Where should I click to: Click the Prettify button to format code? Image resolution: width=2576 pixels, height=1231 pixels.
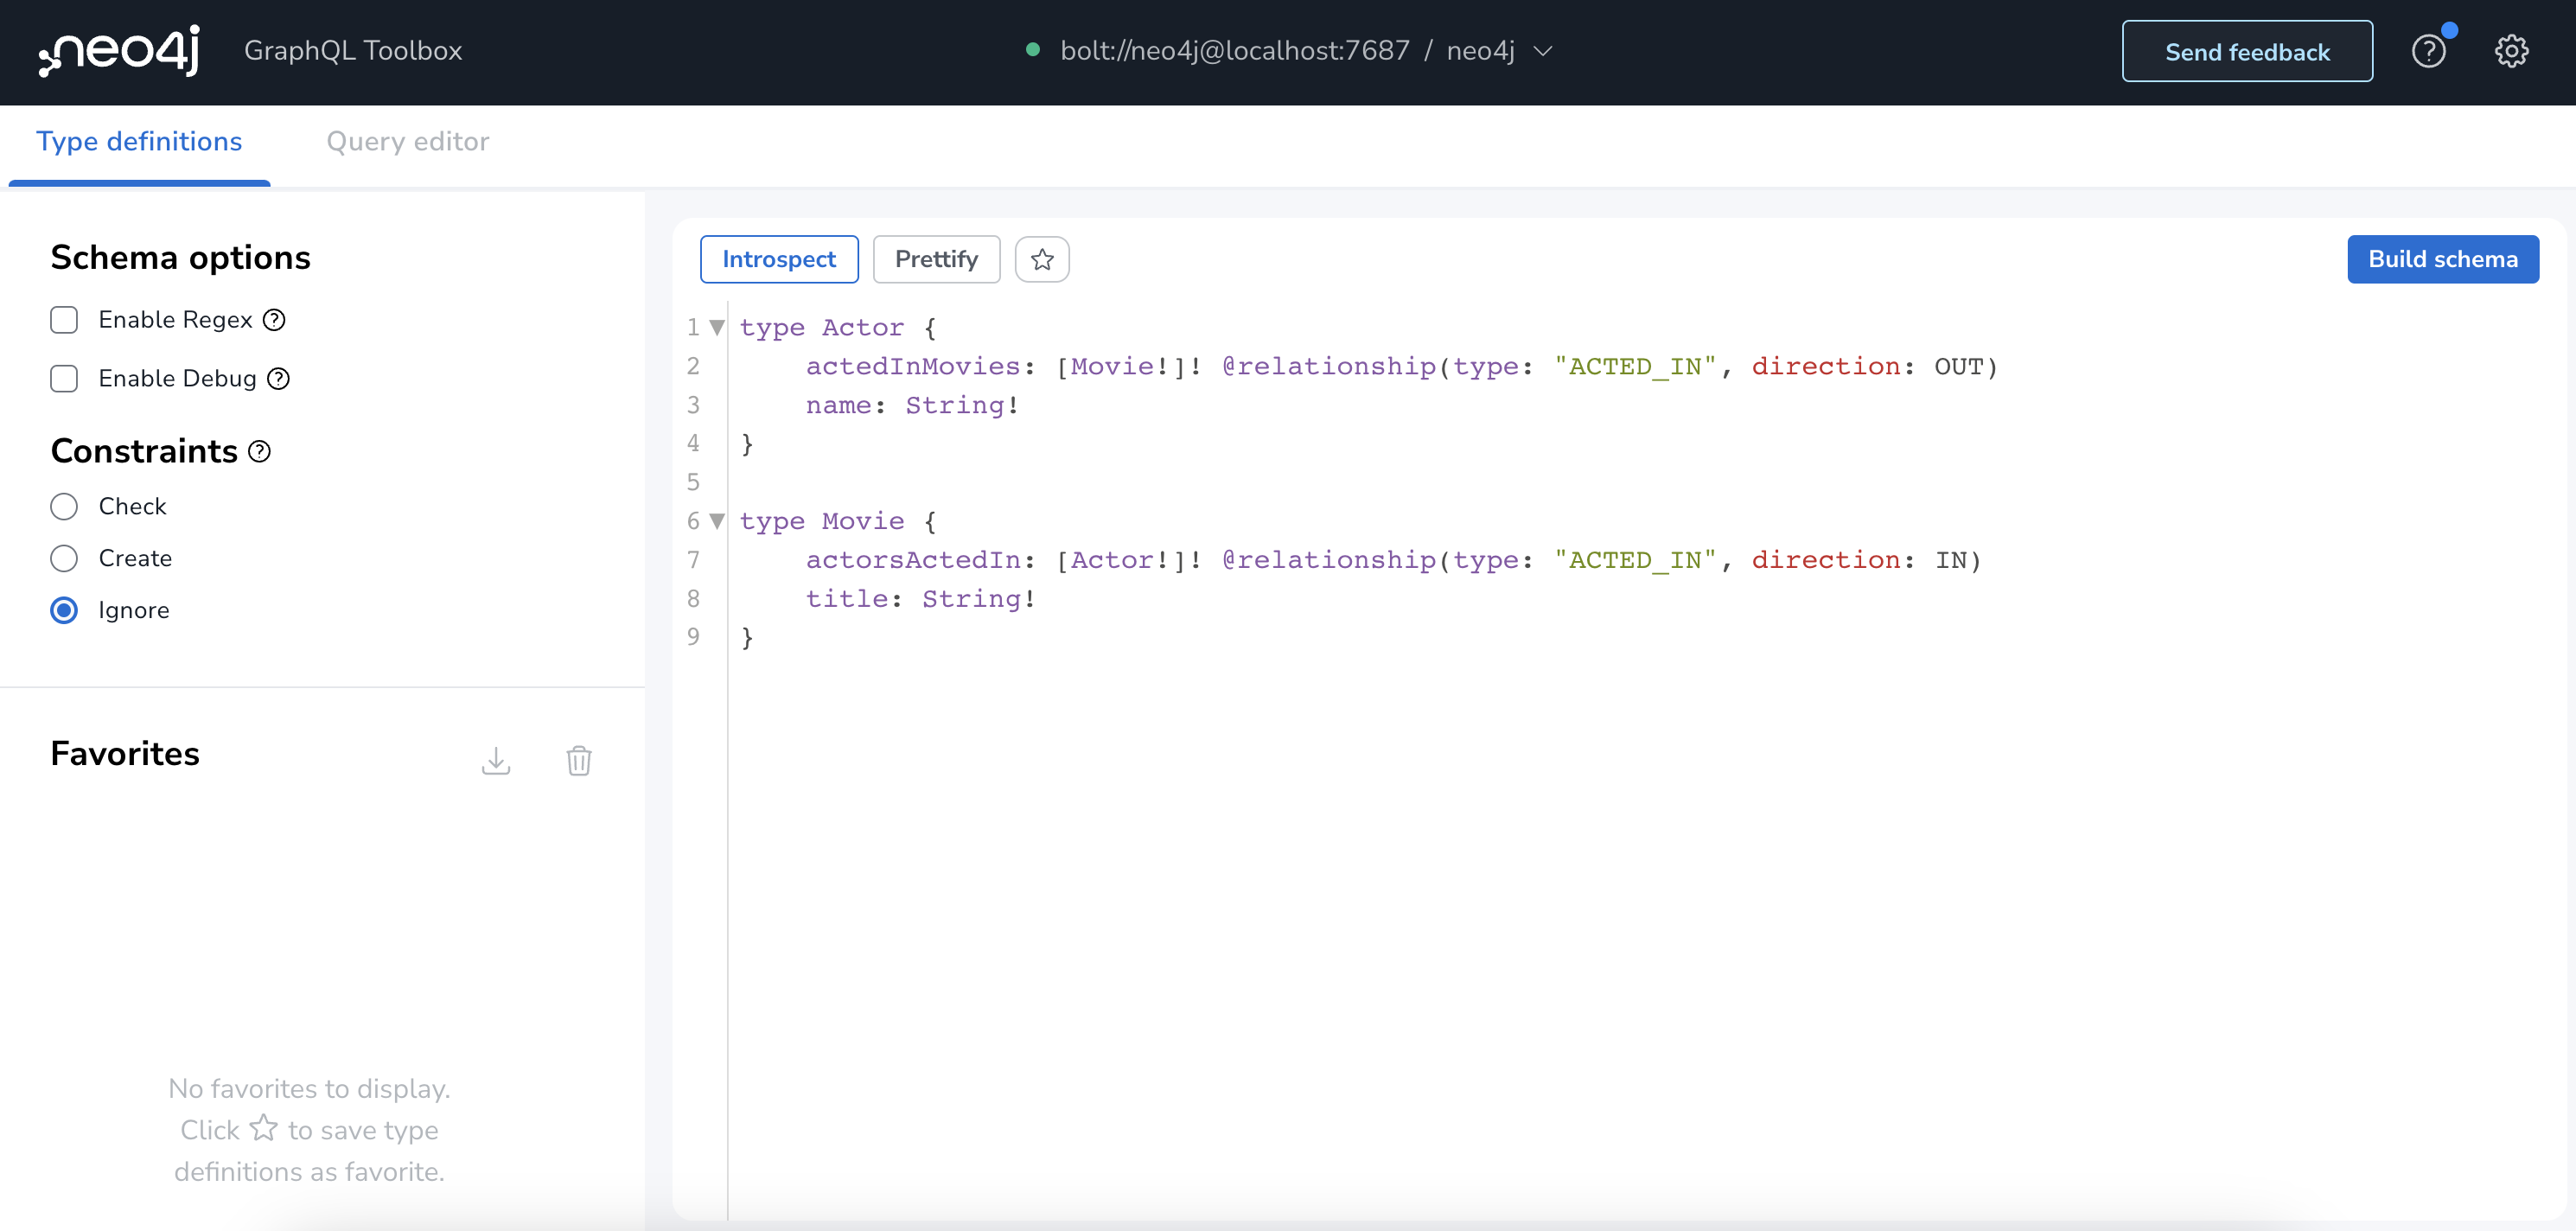pos(938,258)
